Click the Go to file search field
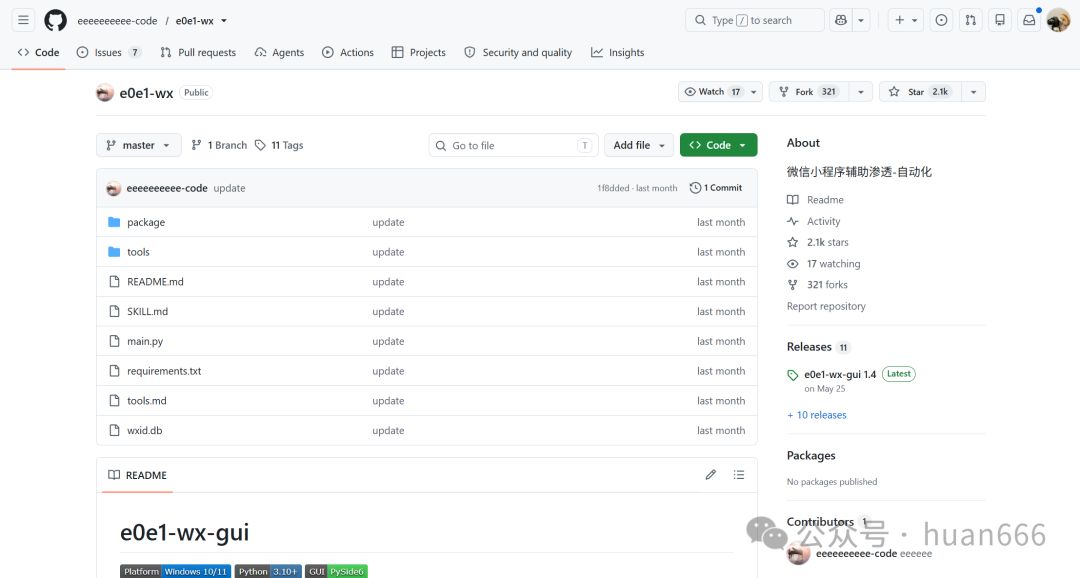The width and height of the screenshot is (1080, 578). [x=513, y=145]
